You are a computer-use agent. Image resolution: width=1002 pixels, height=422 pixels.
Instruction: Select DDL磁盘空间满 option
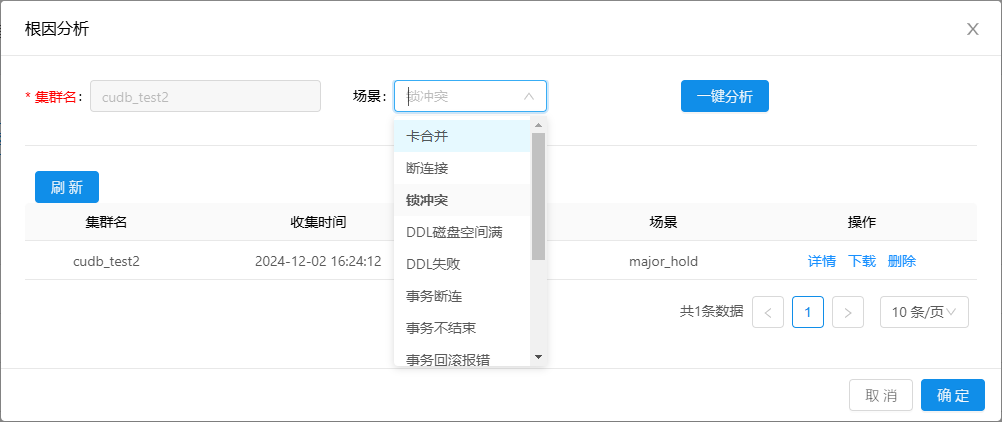463,232
